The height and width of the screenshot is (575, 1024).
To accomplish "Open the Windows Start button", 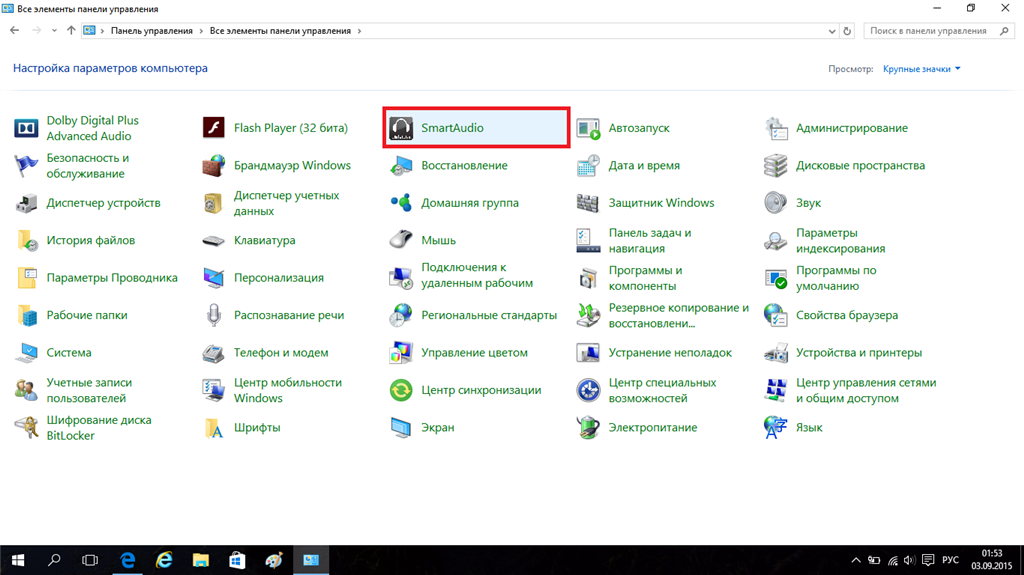I will pyautogui.click(x=18, y=560).
